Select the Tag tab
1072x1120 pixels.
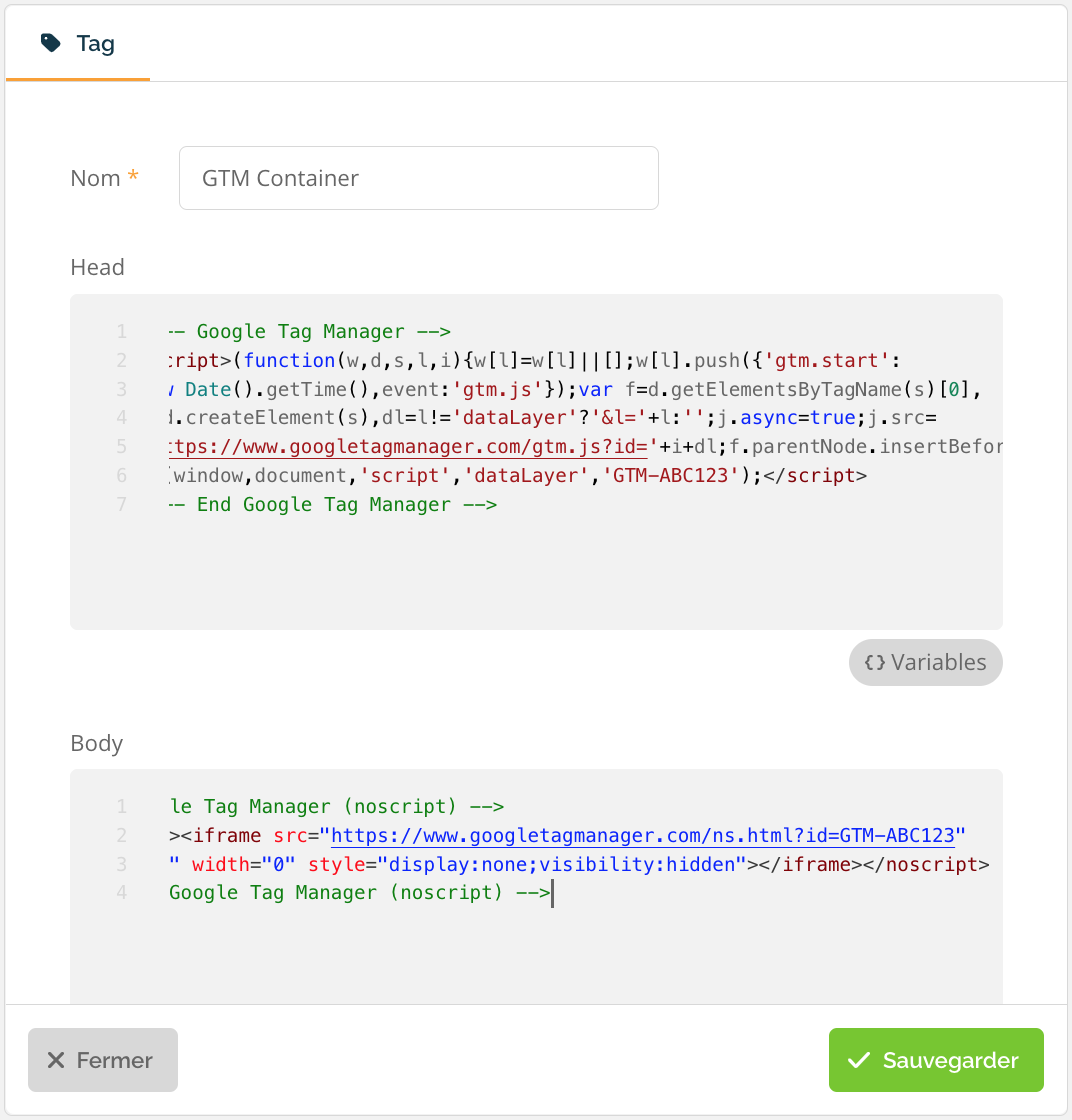(78, 44)
